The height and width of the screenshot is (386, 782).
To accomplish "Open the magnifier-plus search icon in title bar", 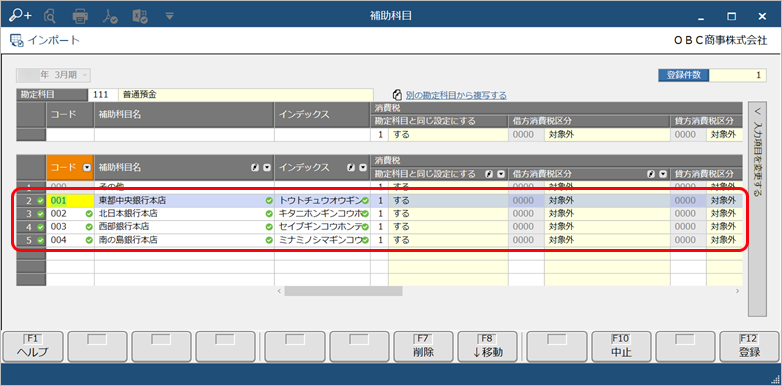I will coord(20,15).
